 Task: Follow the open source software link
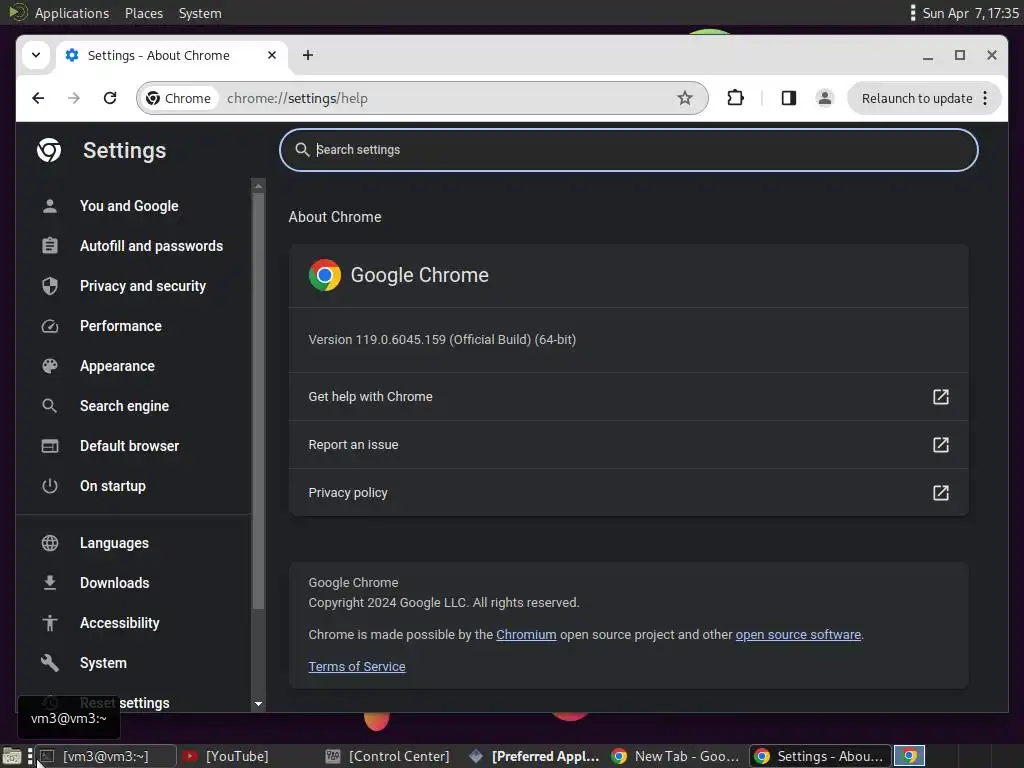[798, 635]
